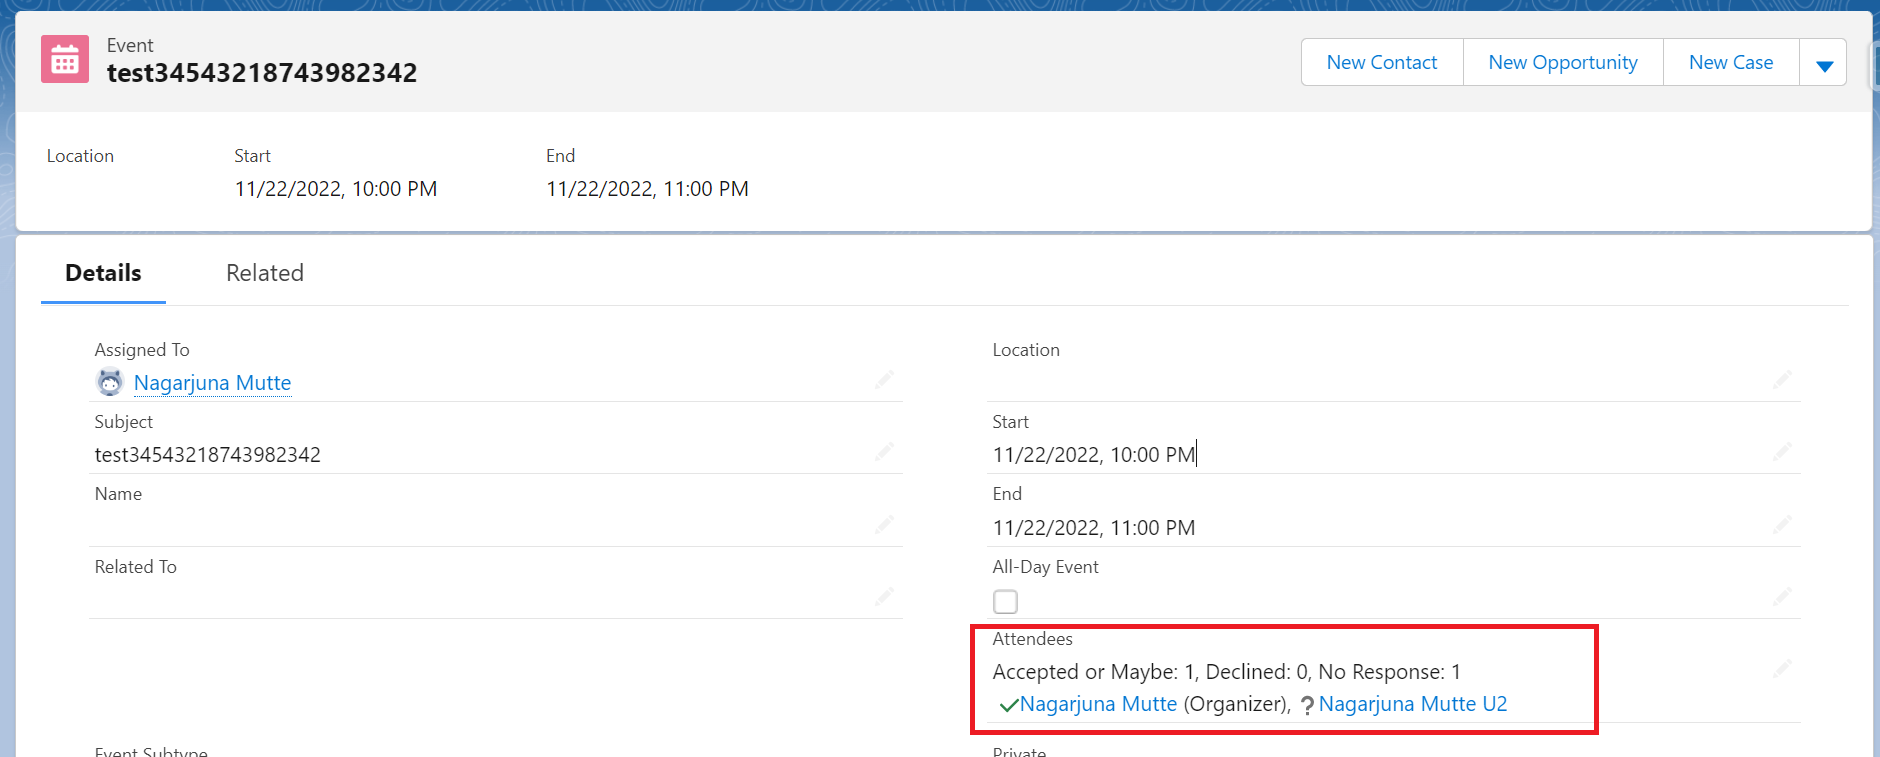Screen dimensions: 1880x757
Task: Click the edit pencil for Assigned To
Action: click(884, 379)
